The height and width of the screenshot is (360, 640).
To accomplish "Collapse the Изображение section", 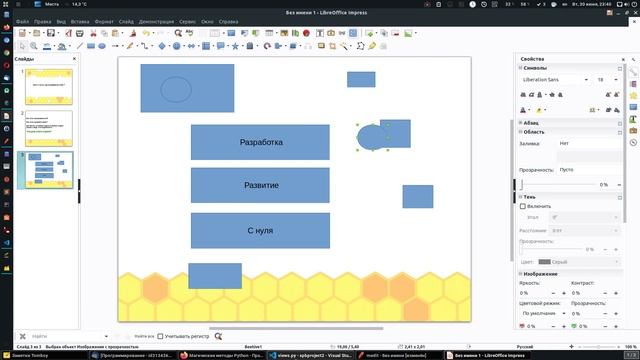I will pyautogui.click(x=520, y=274).
